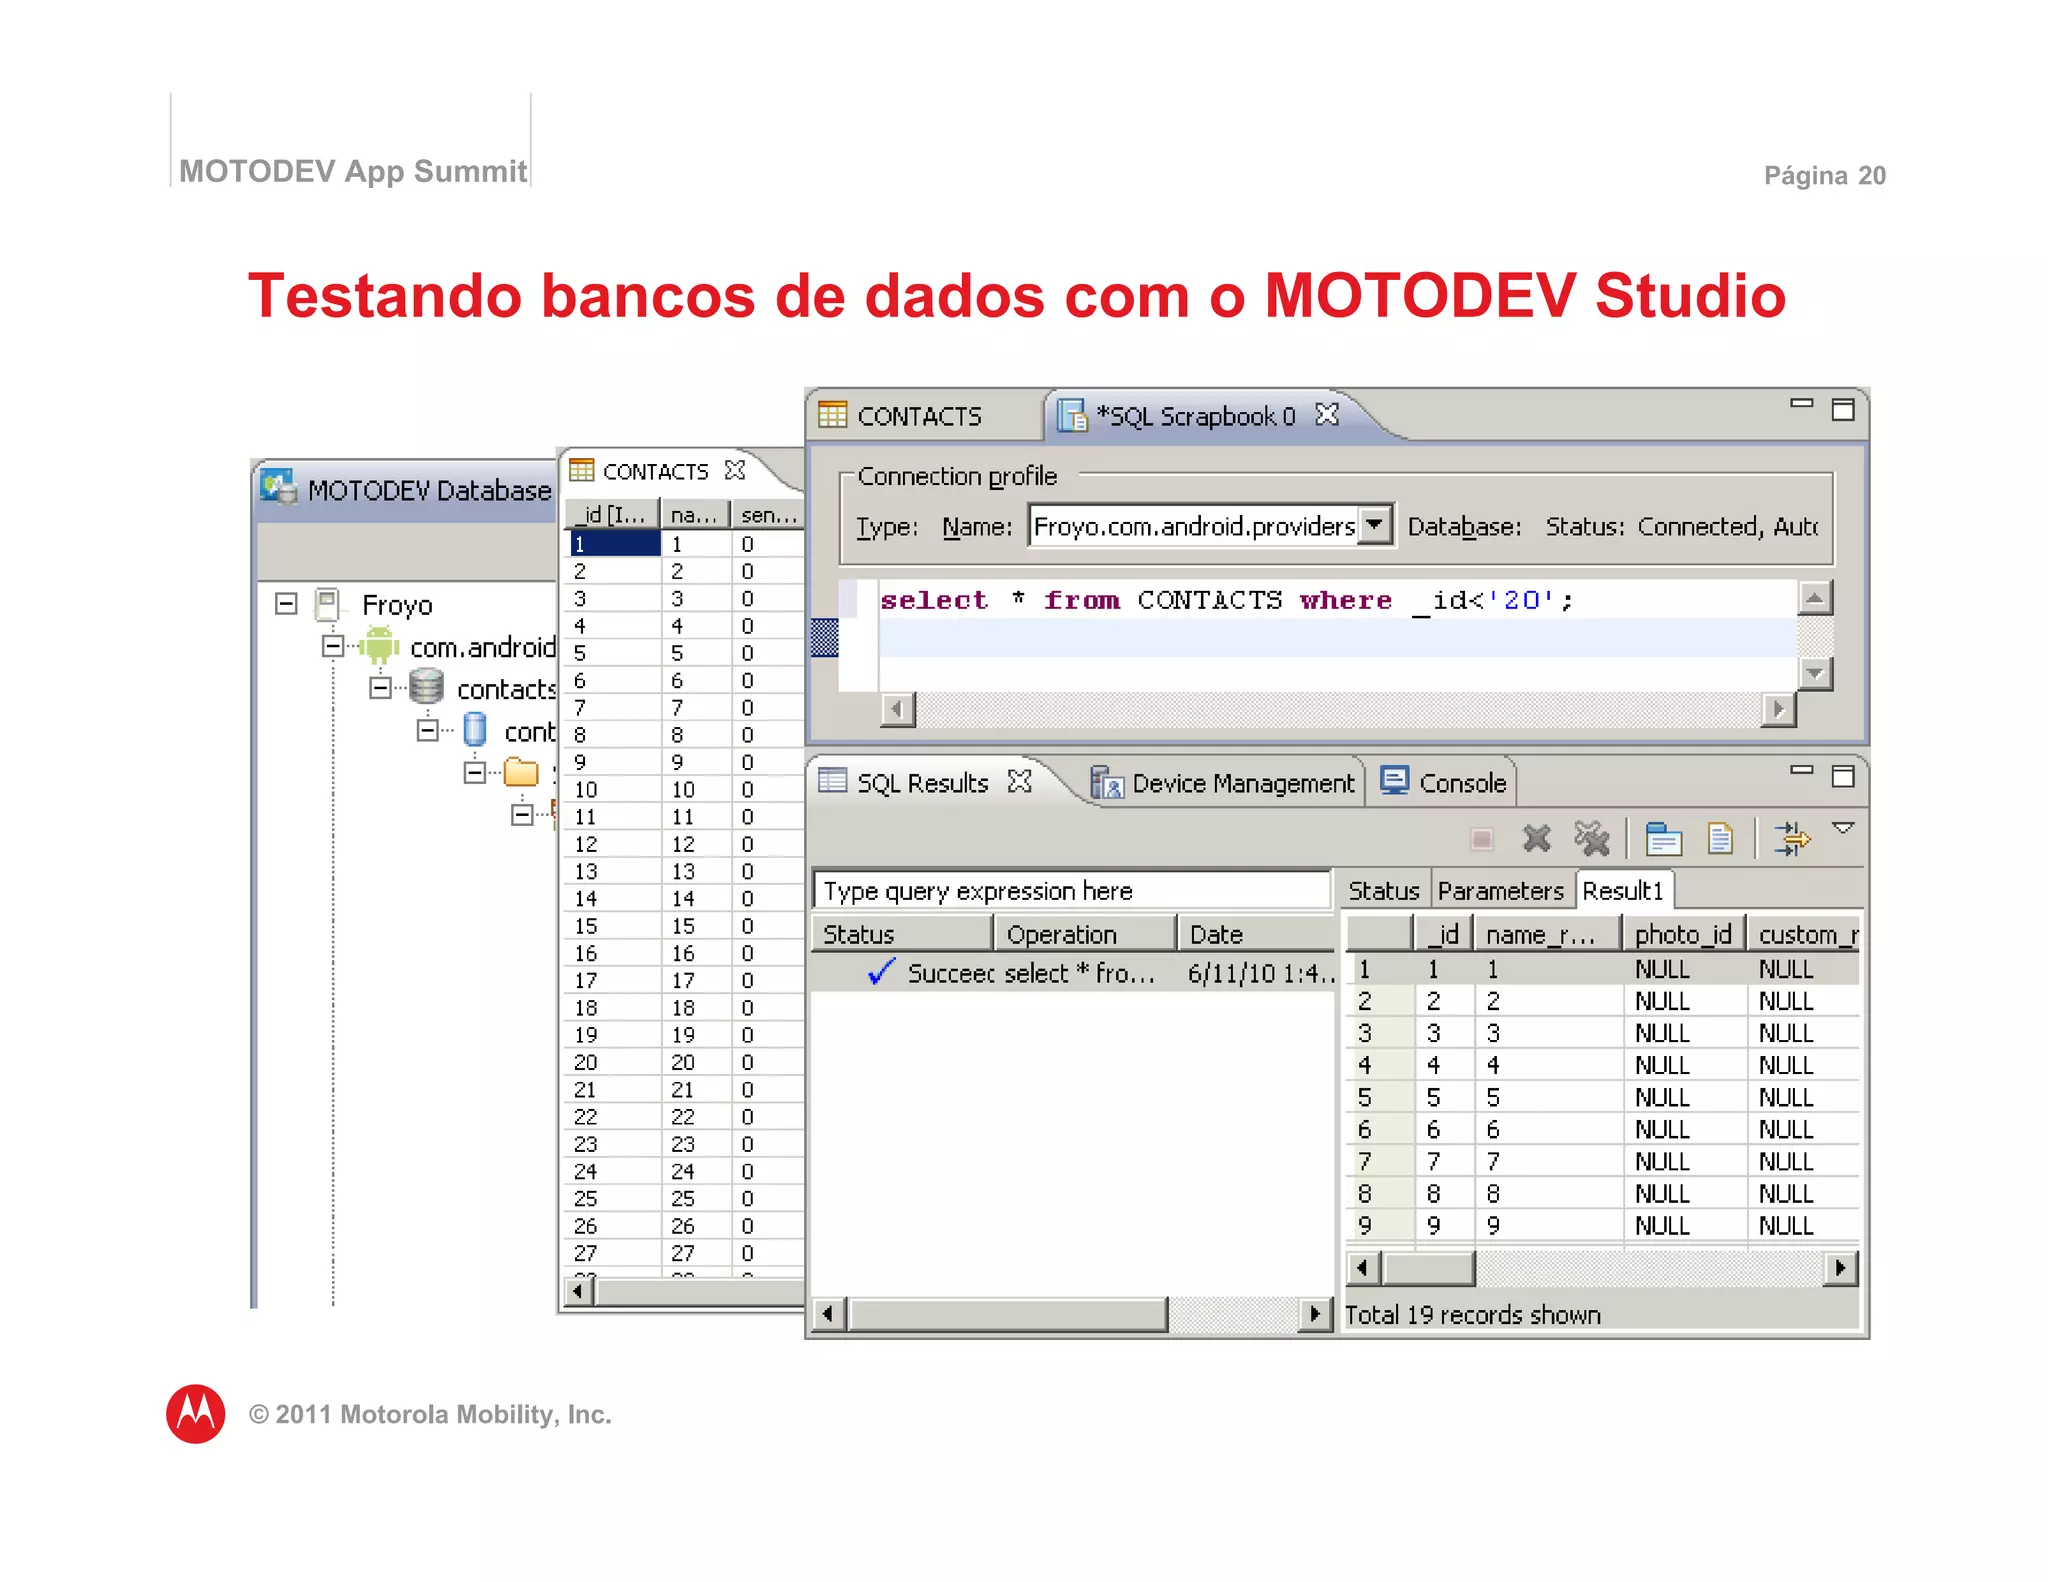The width and height of the screenshot is (2048, 1582).
Task: Click the red square Terminate icon in SQL Results
Action: (1482, 839)
